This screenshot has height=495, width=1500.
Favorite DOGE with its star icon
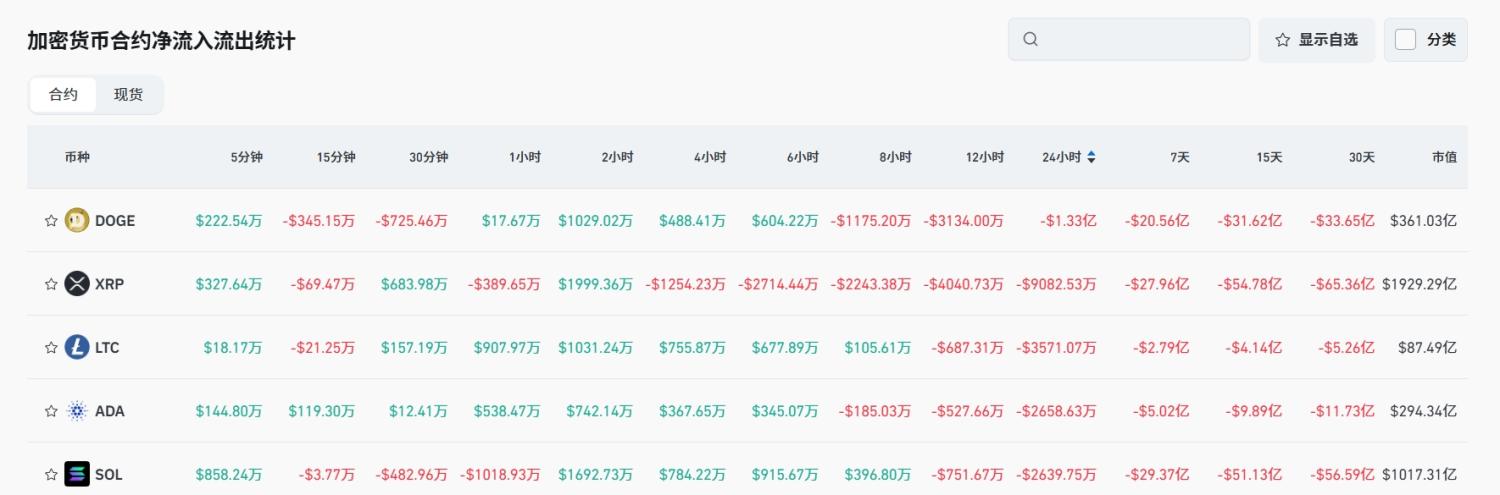(x=51, y=221)
